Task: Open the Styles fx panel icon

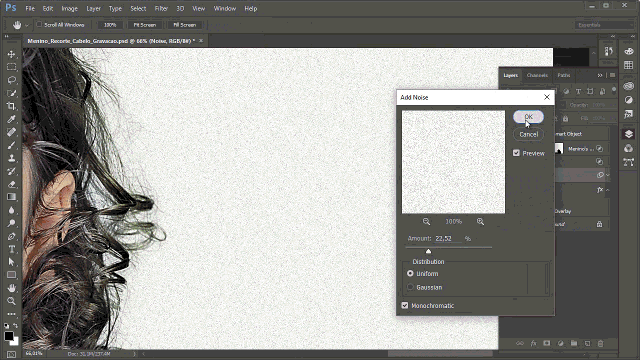Action: click(629, 114)
